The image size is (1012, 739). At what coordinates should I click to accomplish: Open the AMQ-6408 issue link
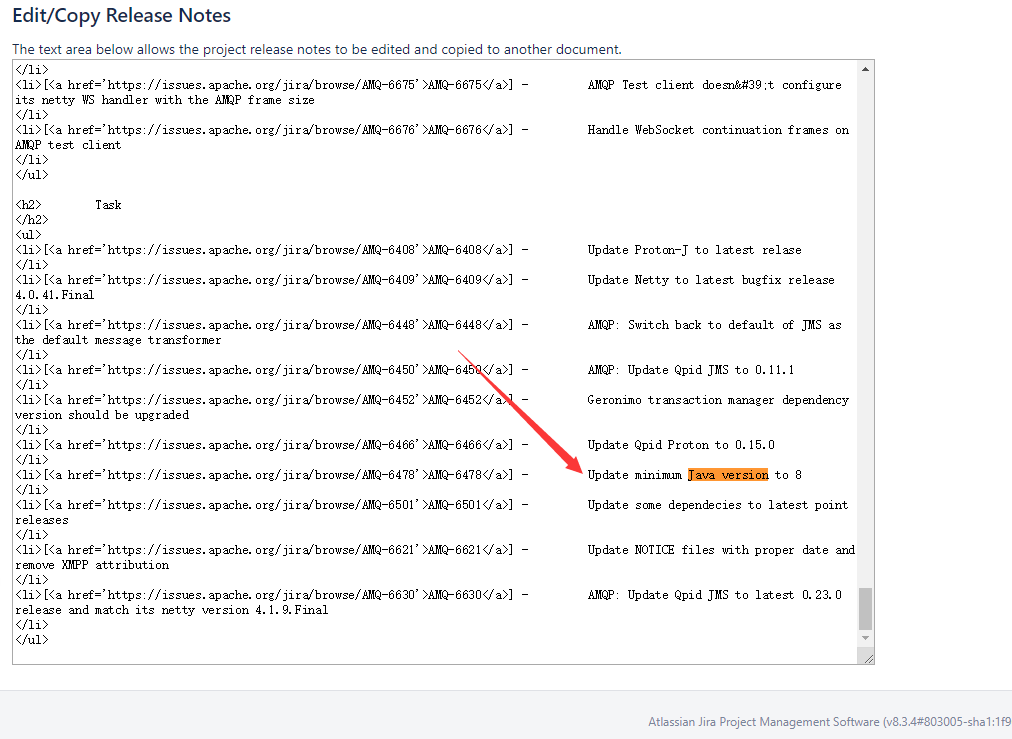[452, 249]
